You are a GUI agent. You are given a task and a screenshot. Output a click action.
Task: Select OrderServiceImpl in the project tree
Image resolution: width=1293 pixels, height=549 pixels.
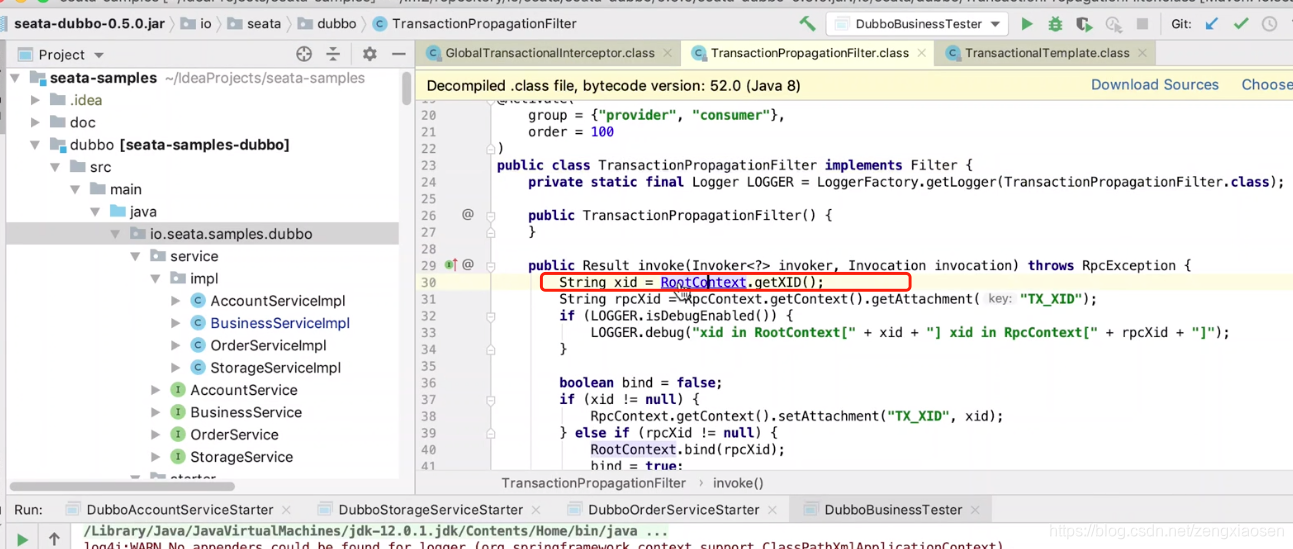point(268,345)
